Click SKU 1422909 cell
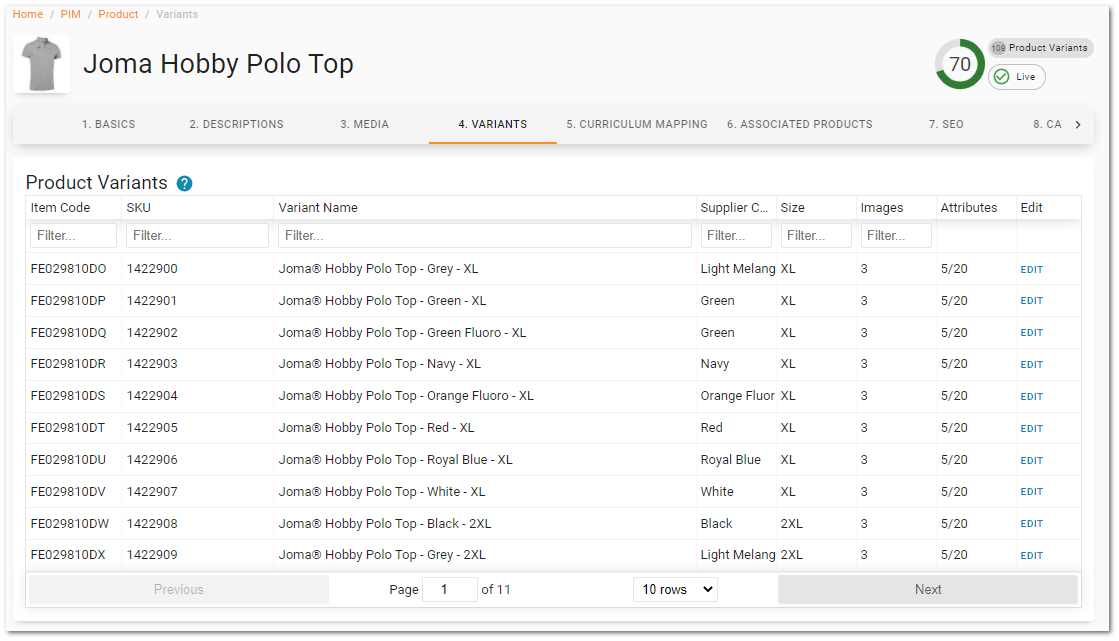Screen dimensions: 1119x641 tap(152, 555)
